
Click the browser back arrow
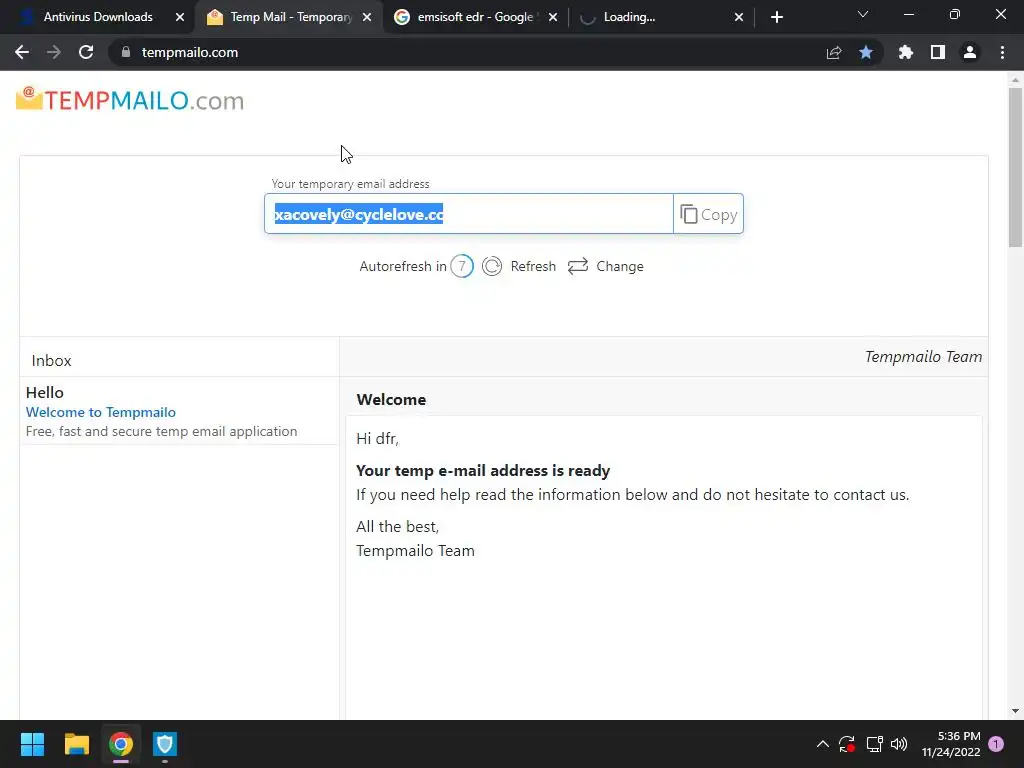click(22, 52)
